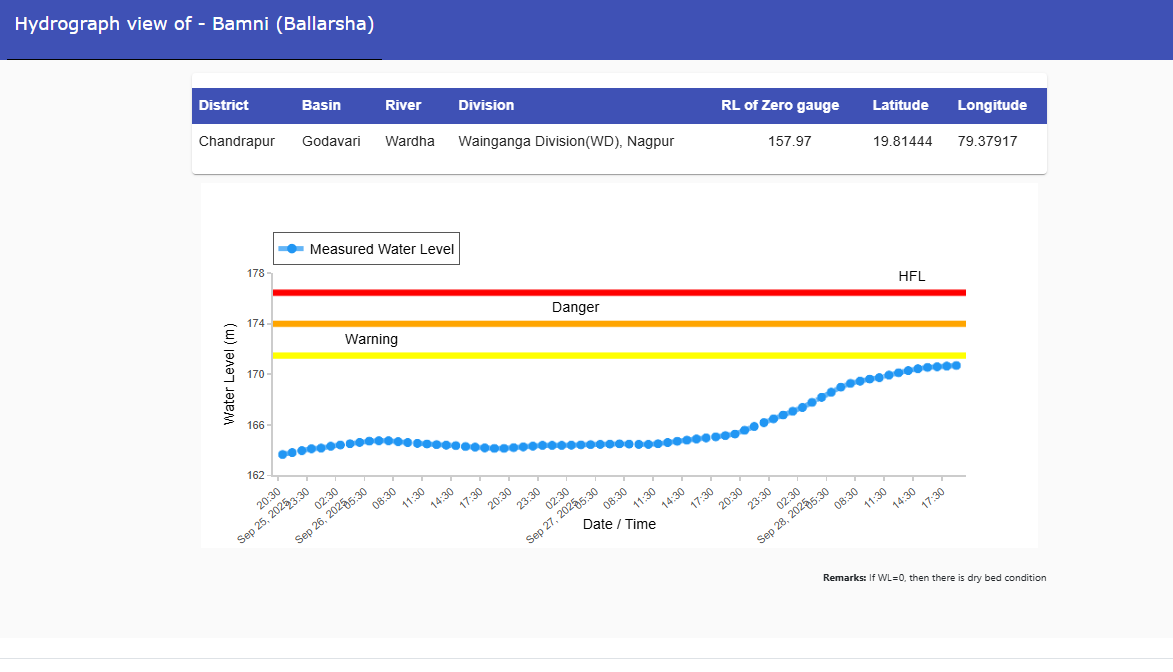Click the Wardha river cell
The image size is (1173, 672).
[x=410, y=141]
